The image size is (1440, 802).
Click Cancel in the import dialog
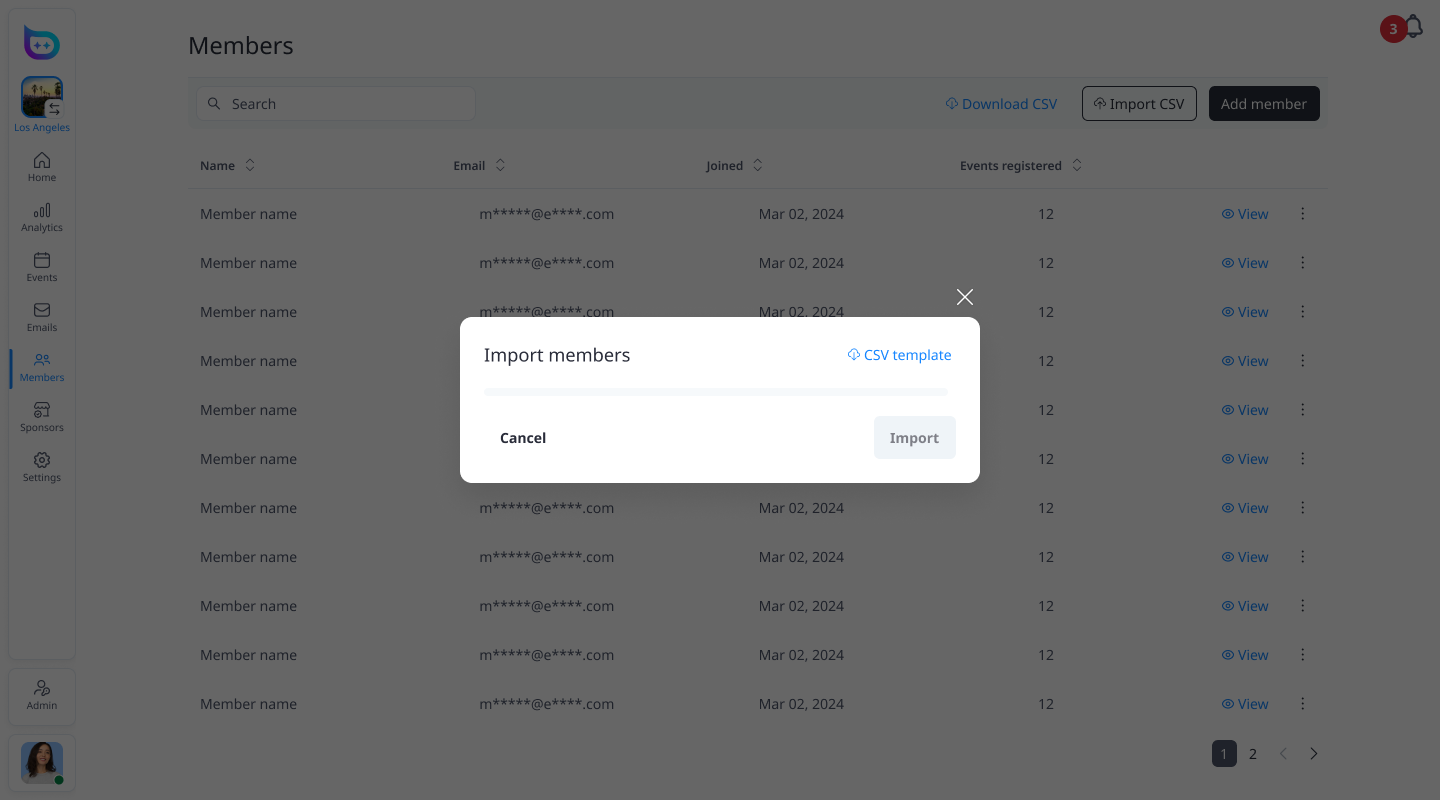click(523, 438)
